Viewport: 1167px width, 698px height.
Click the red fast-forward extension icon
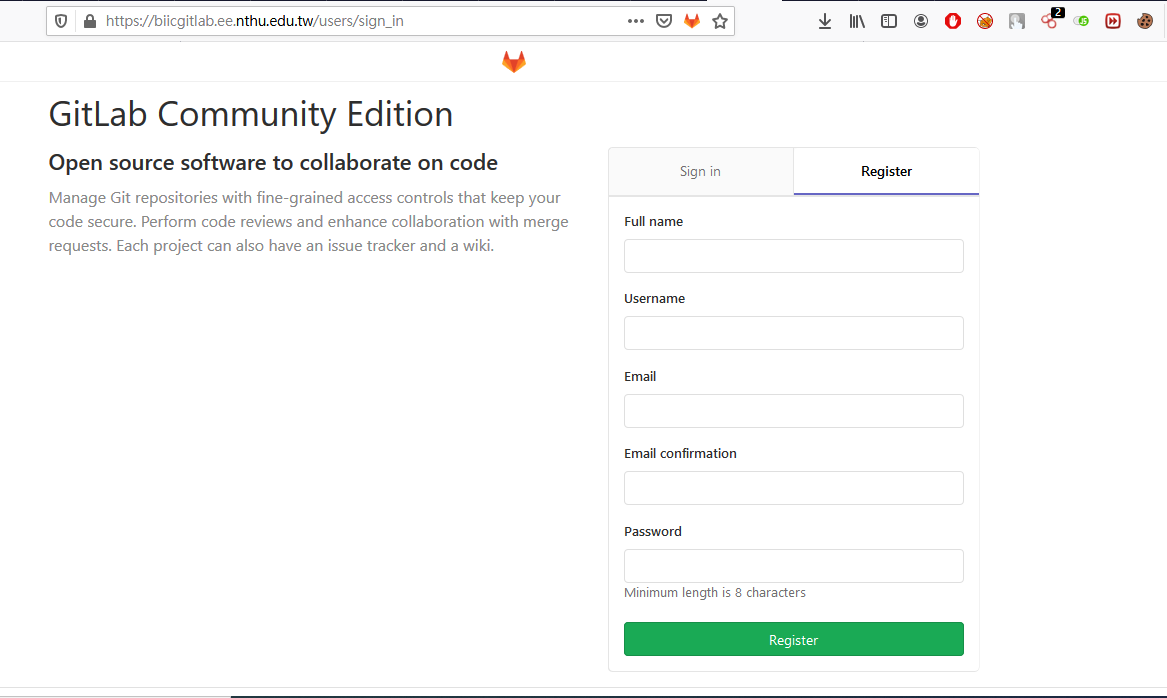(1113, 21)
